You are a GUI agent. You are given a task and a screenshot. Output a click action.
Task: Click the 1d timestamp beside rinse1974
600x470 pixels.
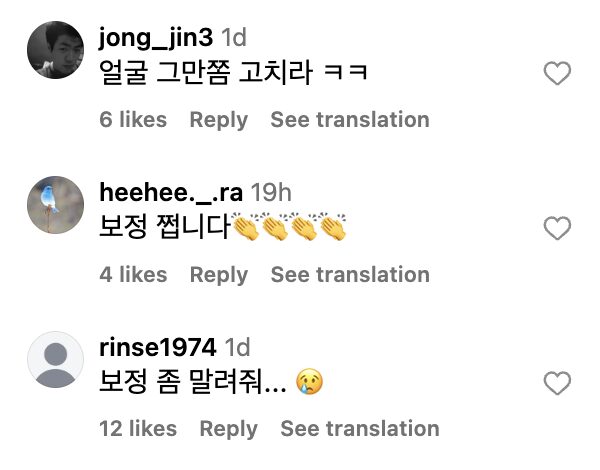click(237, 348)
